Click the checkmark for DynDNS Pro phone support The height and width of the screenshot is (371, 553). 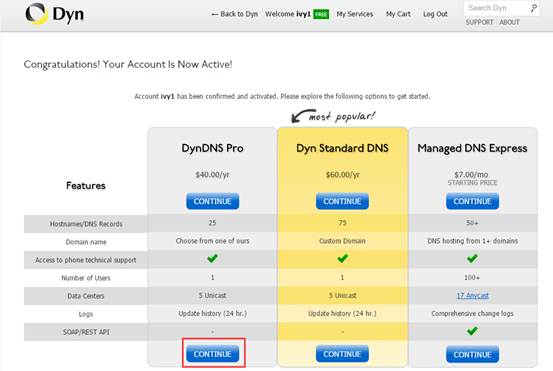click(212, 259)
